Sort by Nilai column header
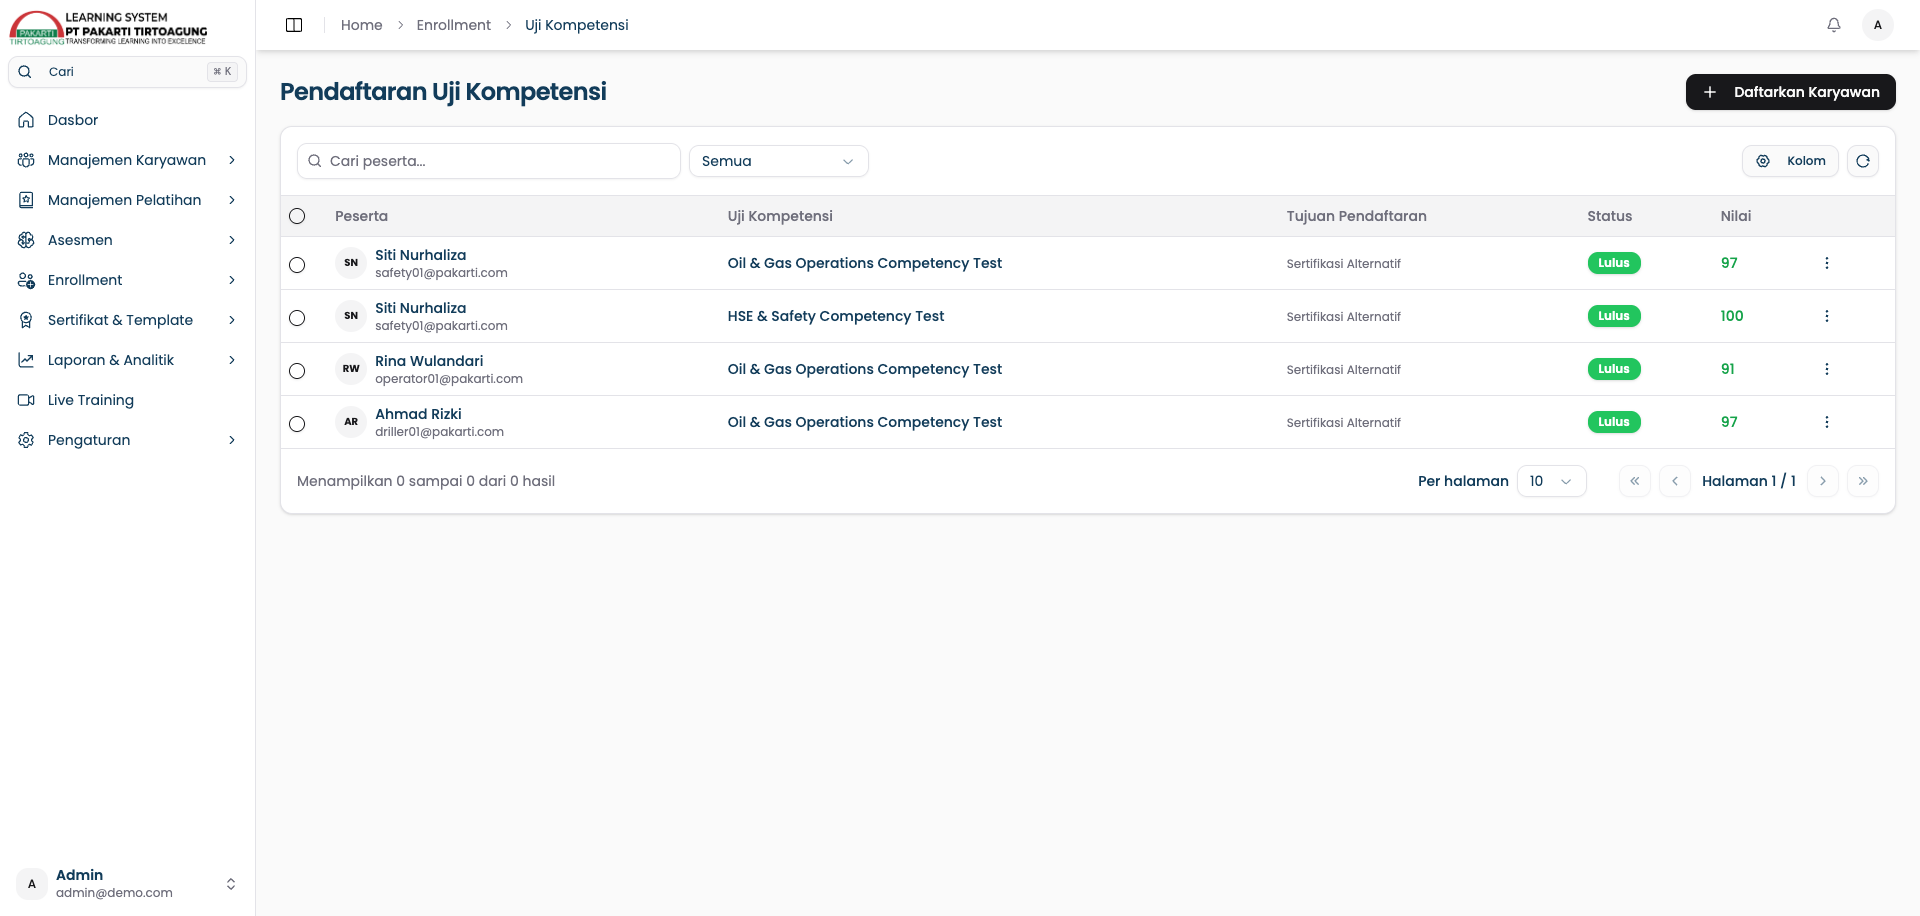The height and width of the screenshot is (916, 1920). coord(1736,216)
